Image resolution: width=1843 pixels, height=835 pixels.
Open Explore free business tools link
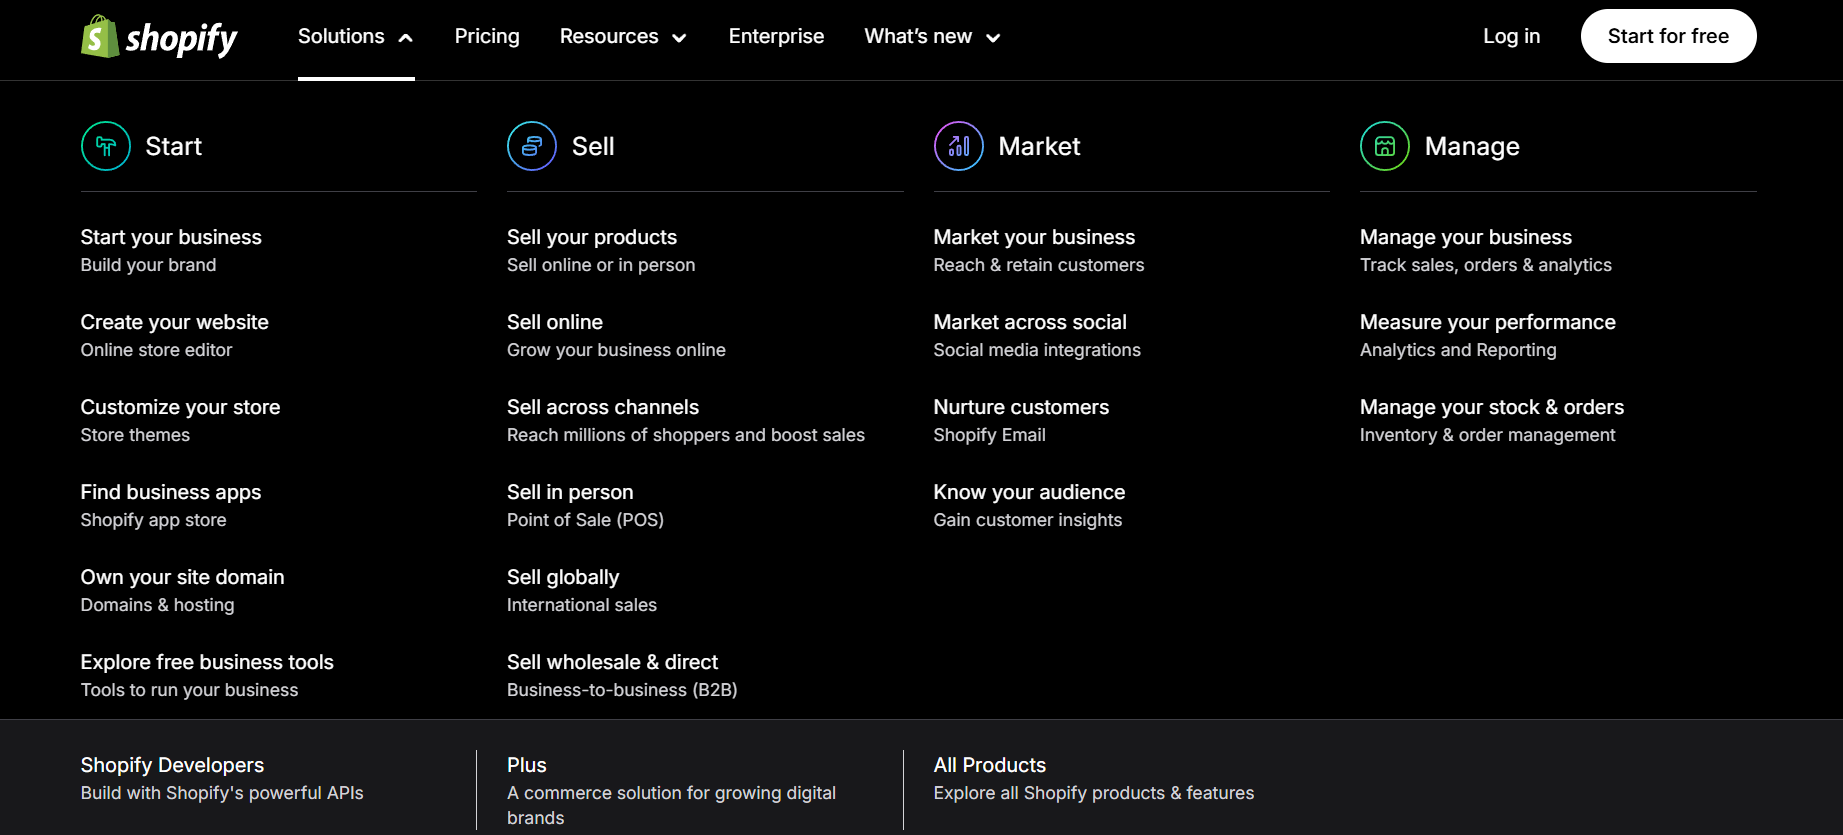(x=207, y=662)
